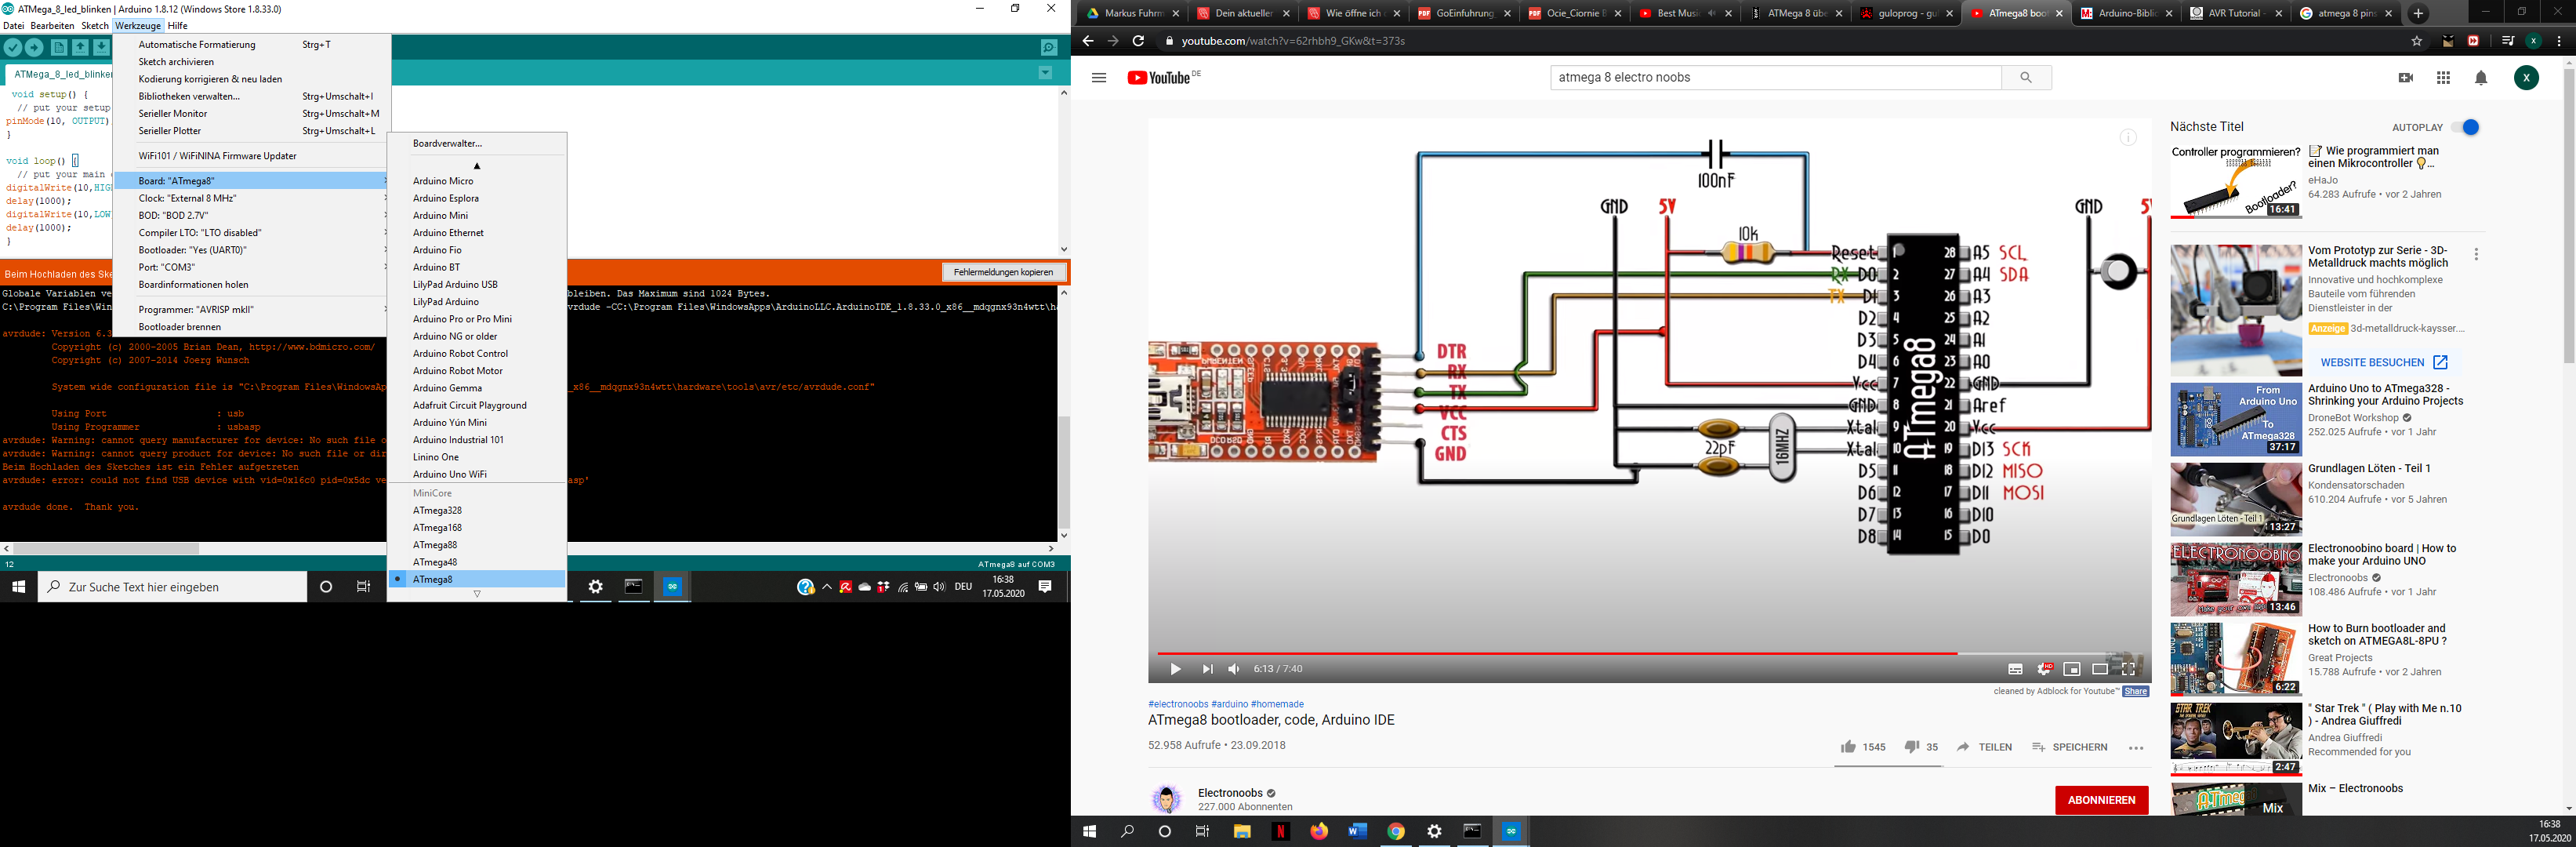Click the Save sketch down-arrow icon
The width and height of the screenshot is (2576, 847).
tap(101, 47)
